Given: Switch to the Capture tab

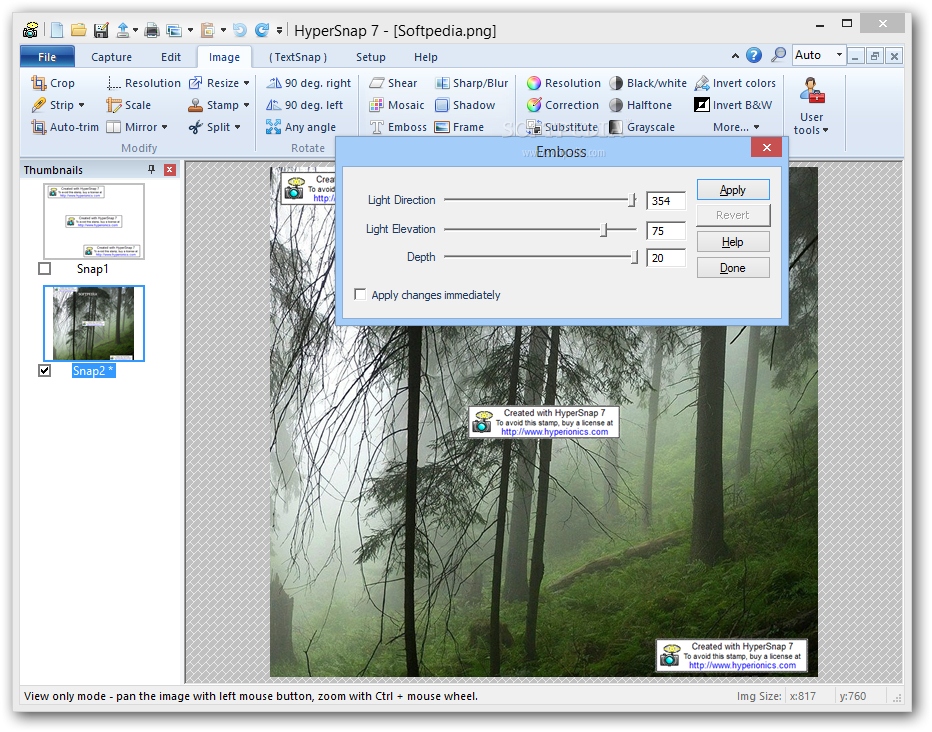Looking at the screenshot, I should point(111,57).
